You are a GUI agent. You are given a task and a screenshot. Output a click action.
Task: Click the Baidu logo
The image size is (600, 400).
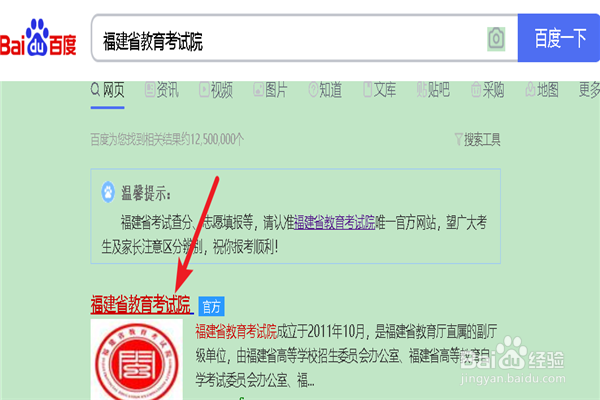38,38
